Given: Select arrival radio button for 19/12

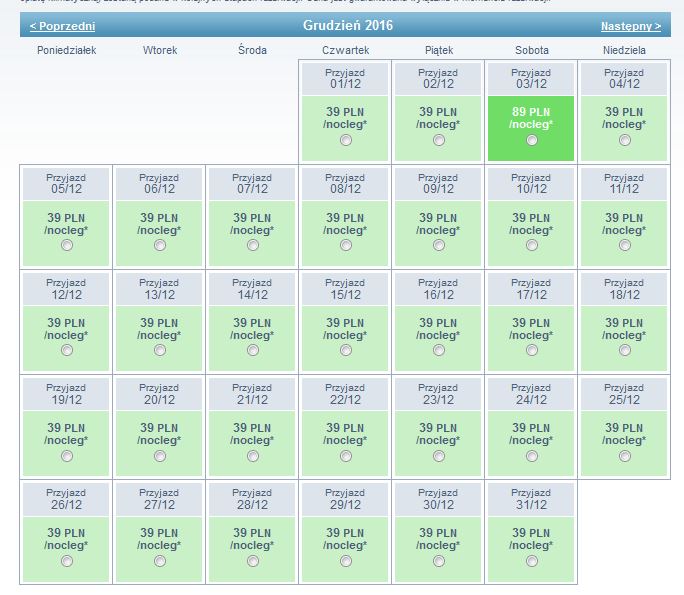Looking at the screenshot, I should [x=67, y=456].
